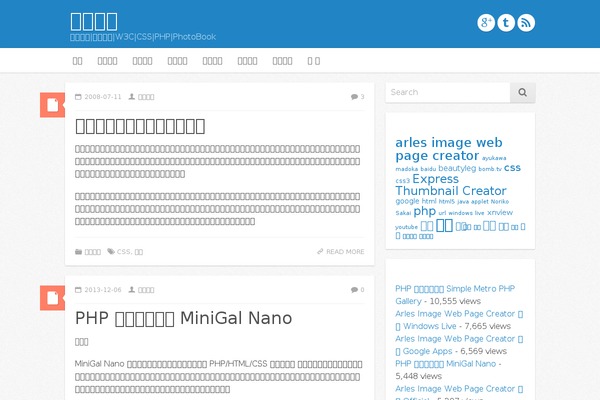Click the 'php' tag in tag cloud

coord(424,211)
